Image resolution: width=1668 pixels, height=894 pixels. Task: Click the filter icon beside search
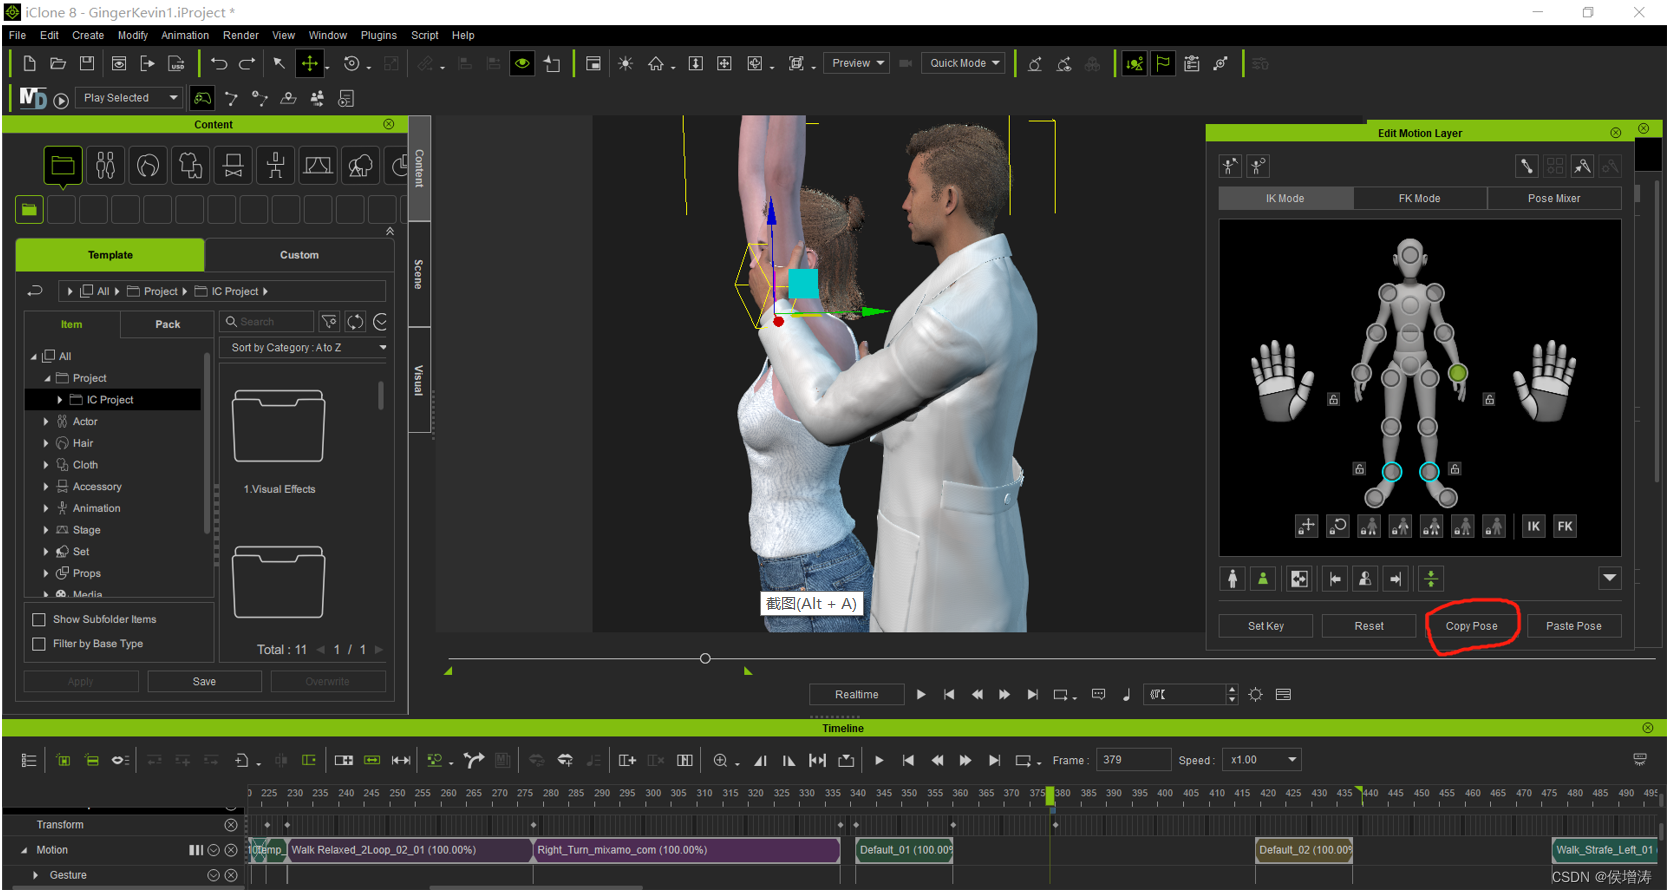coord(329,322)
